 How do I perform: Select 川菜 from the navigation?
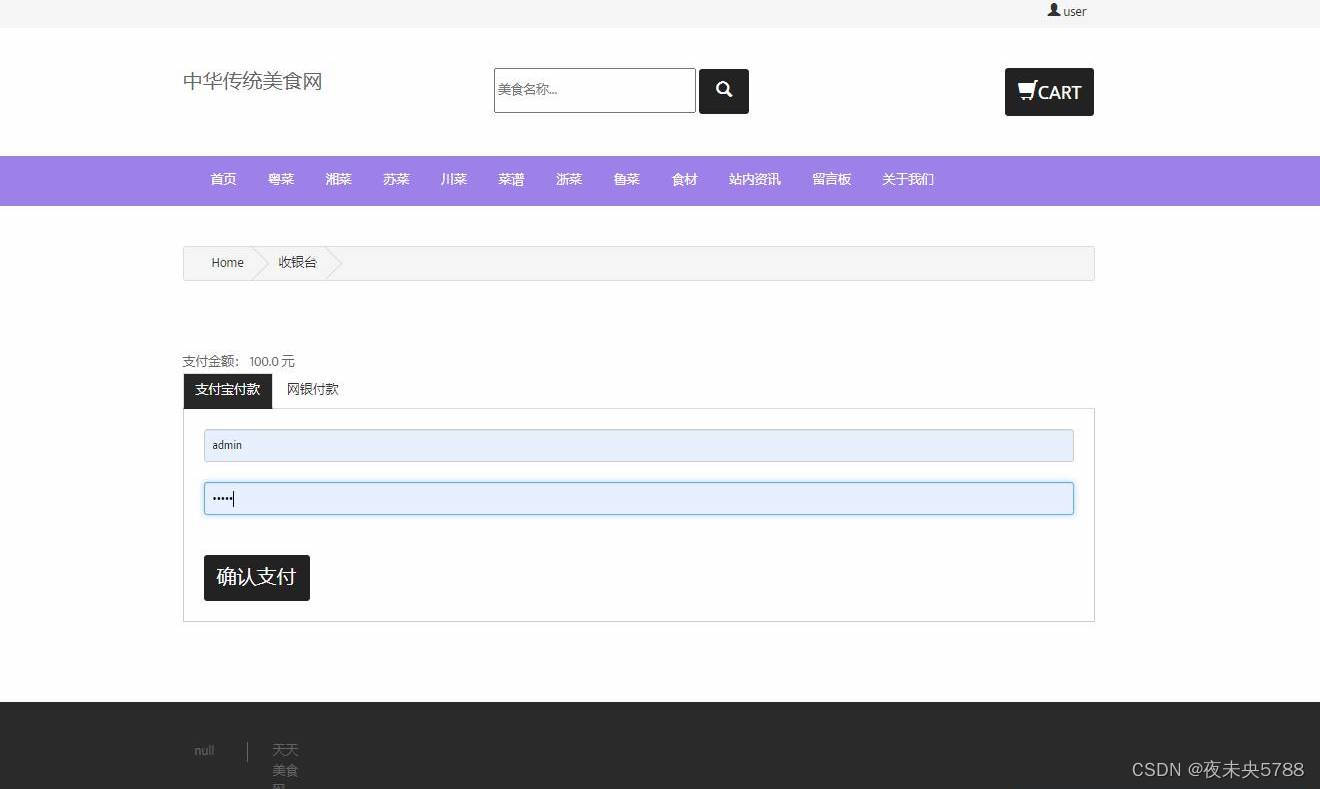[x=453, y=180]
